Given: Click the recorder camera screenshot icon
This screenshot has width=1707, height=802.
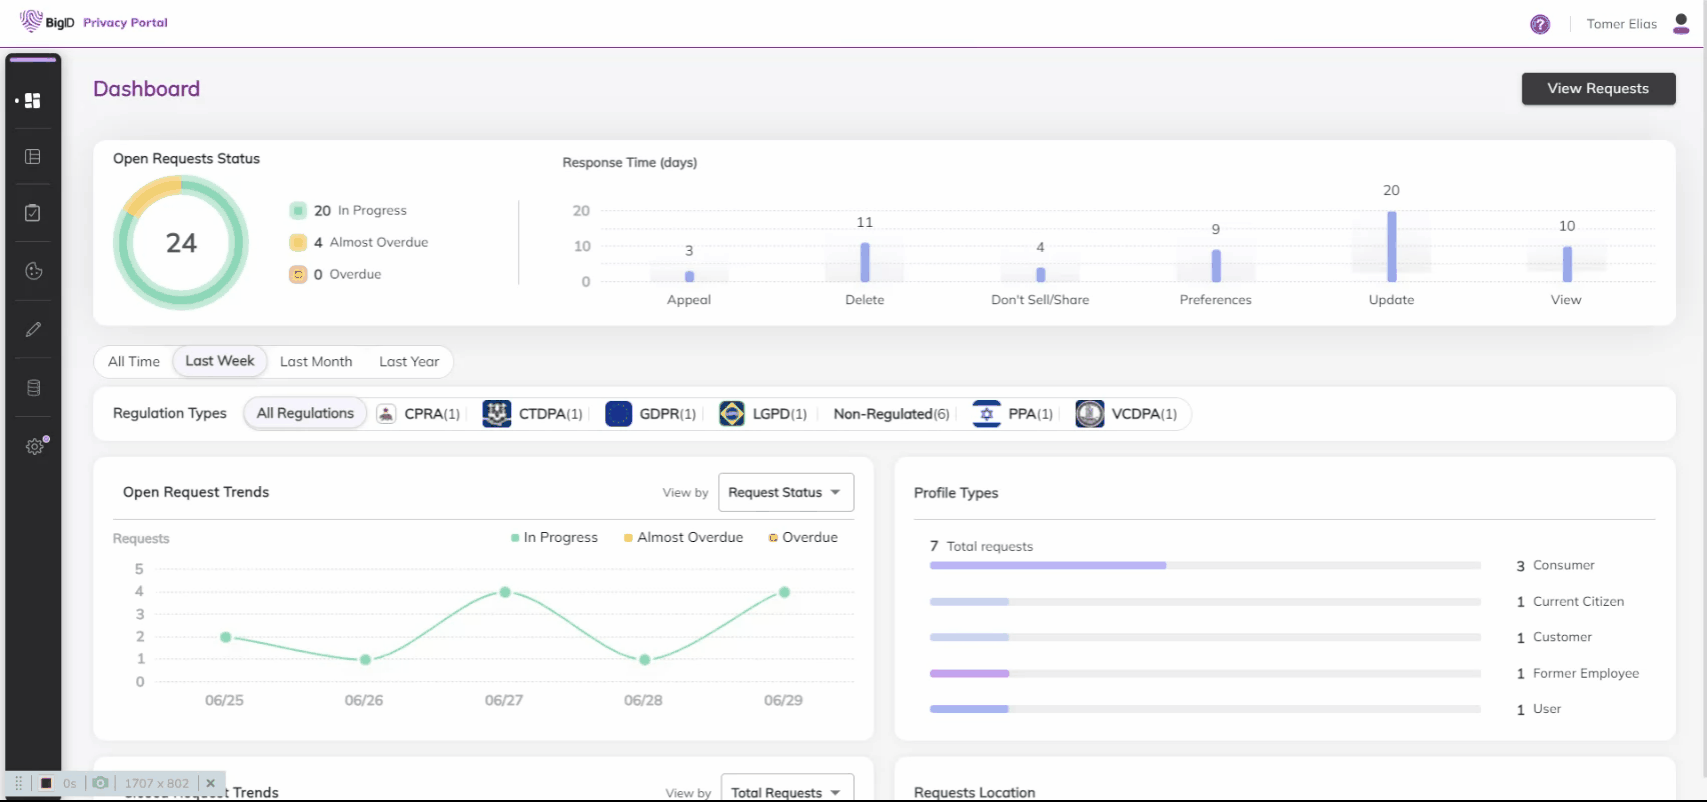Looking at the screenshot, I should [100, 783].
